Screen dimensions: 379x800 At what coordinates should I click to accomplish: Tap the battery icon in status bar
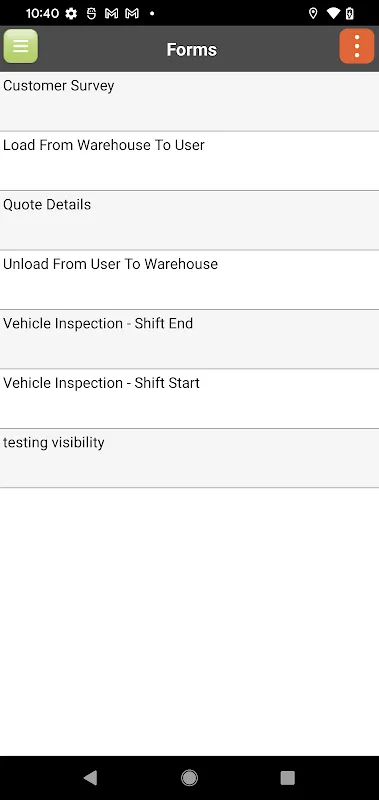click(349, 14)
